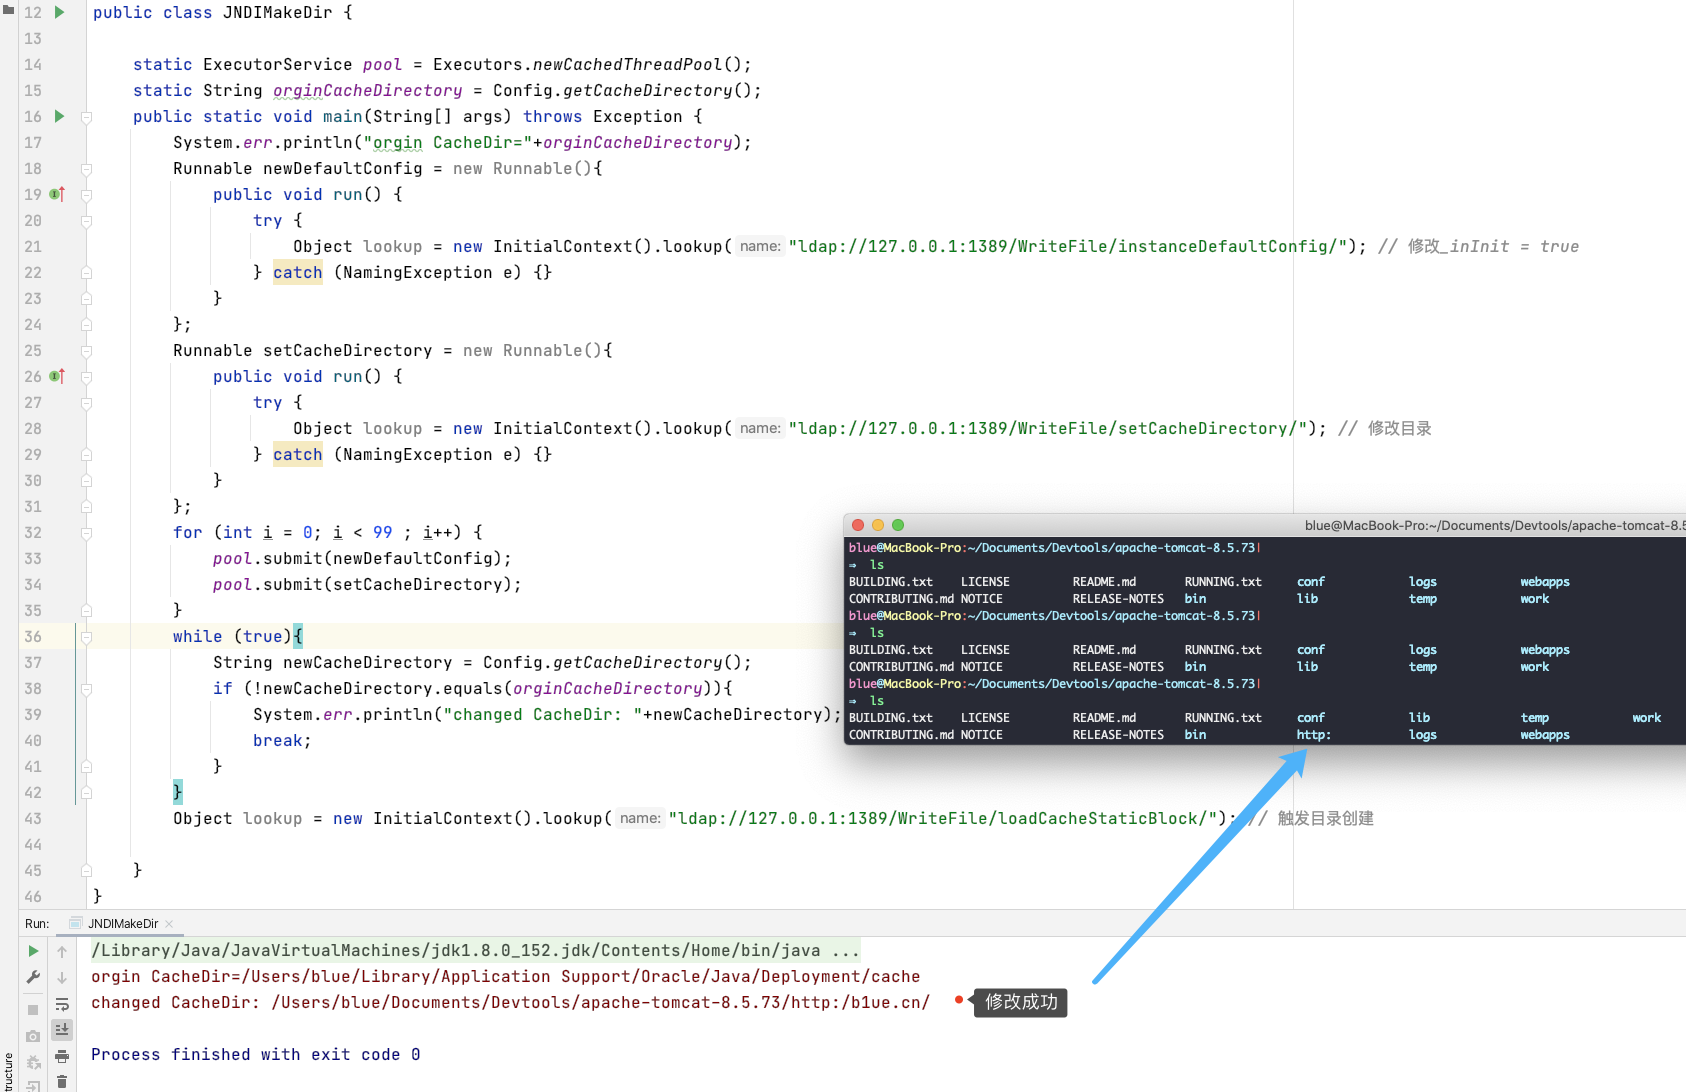Viewport: 1686px width, 1092px height.
Task: Select the JNDIMakeDir run tab
Action: click(123, 923)
